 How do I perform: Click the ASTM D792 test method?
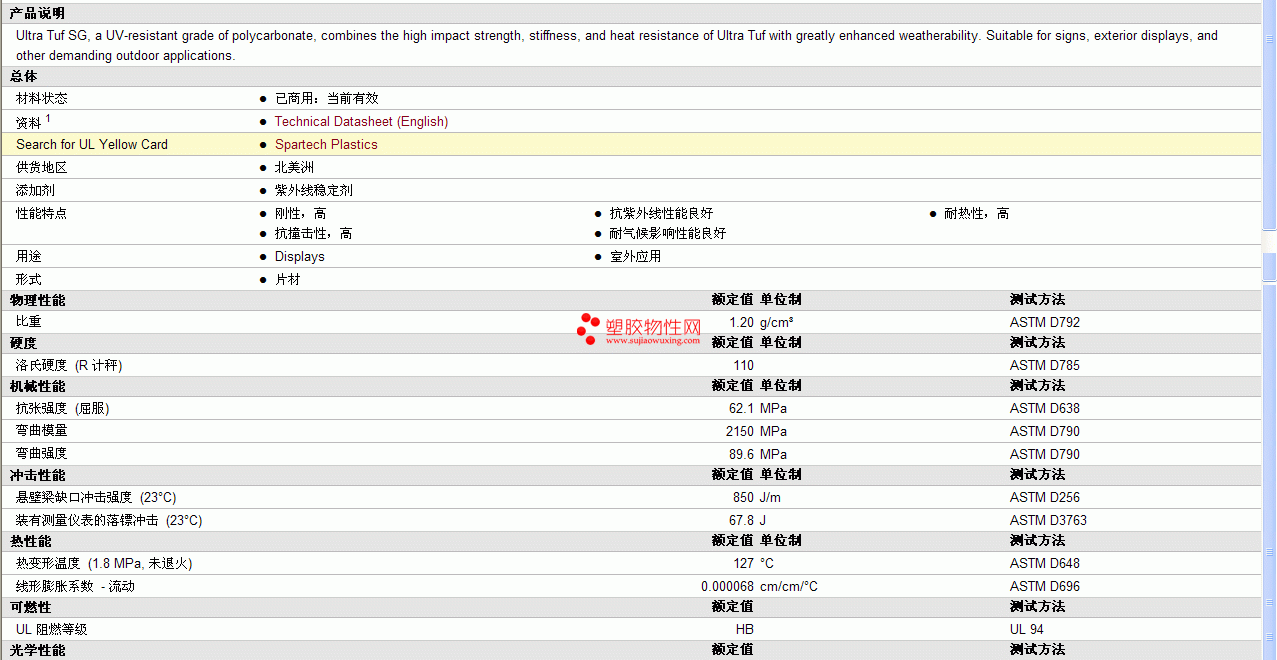(x=1045, y=322)
